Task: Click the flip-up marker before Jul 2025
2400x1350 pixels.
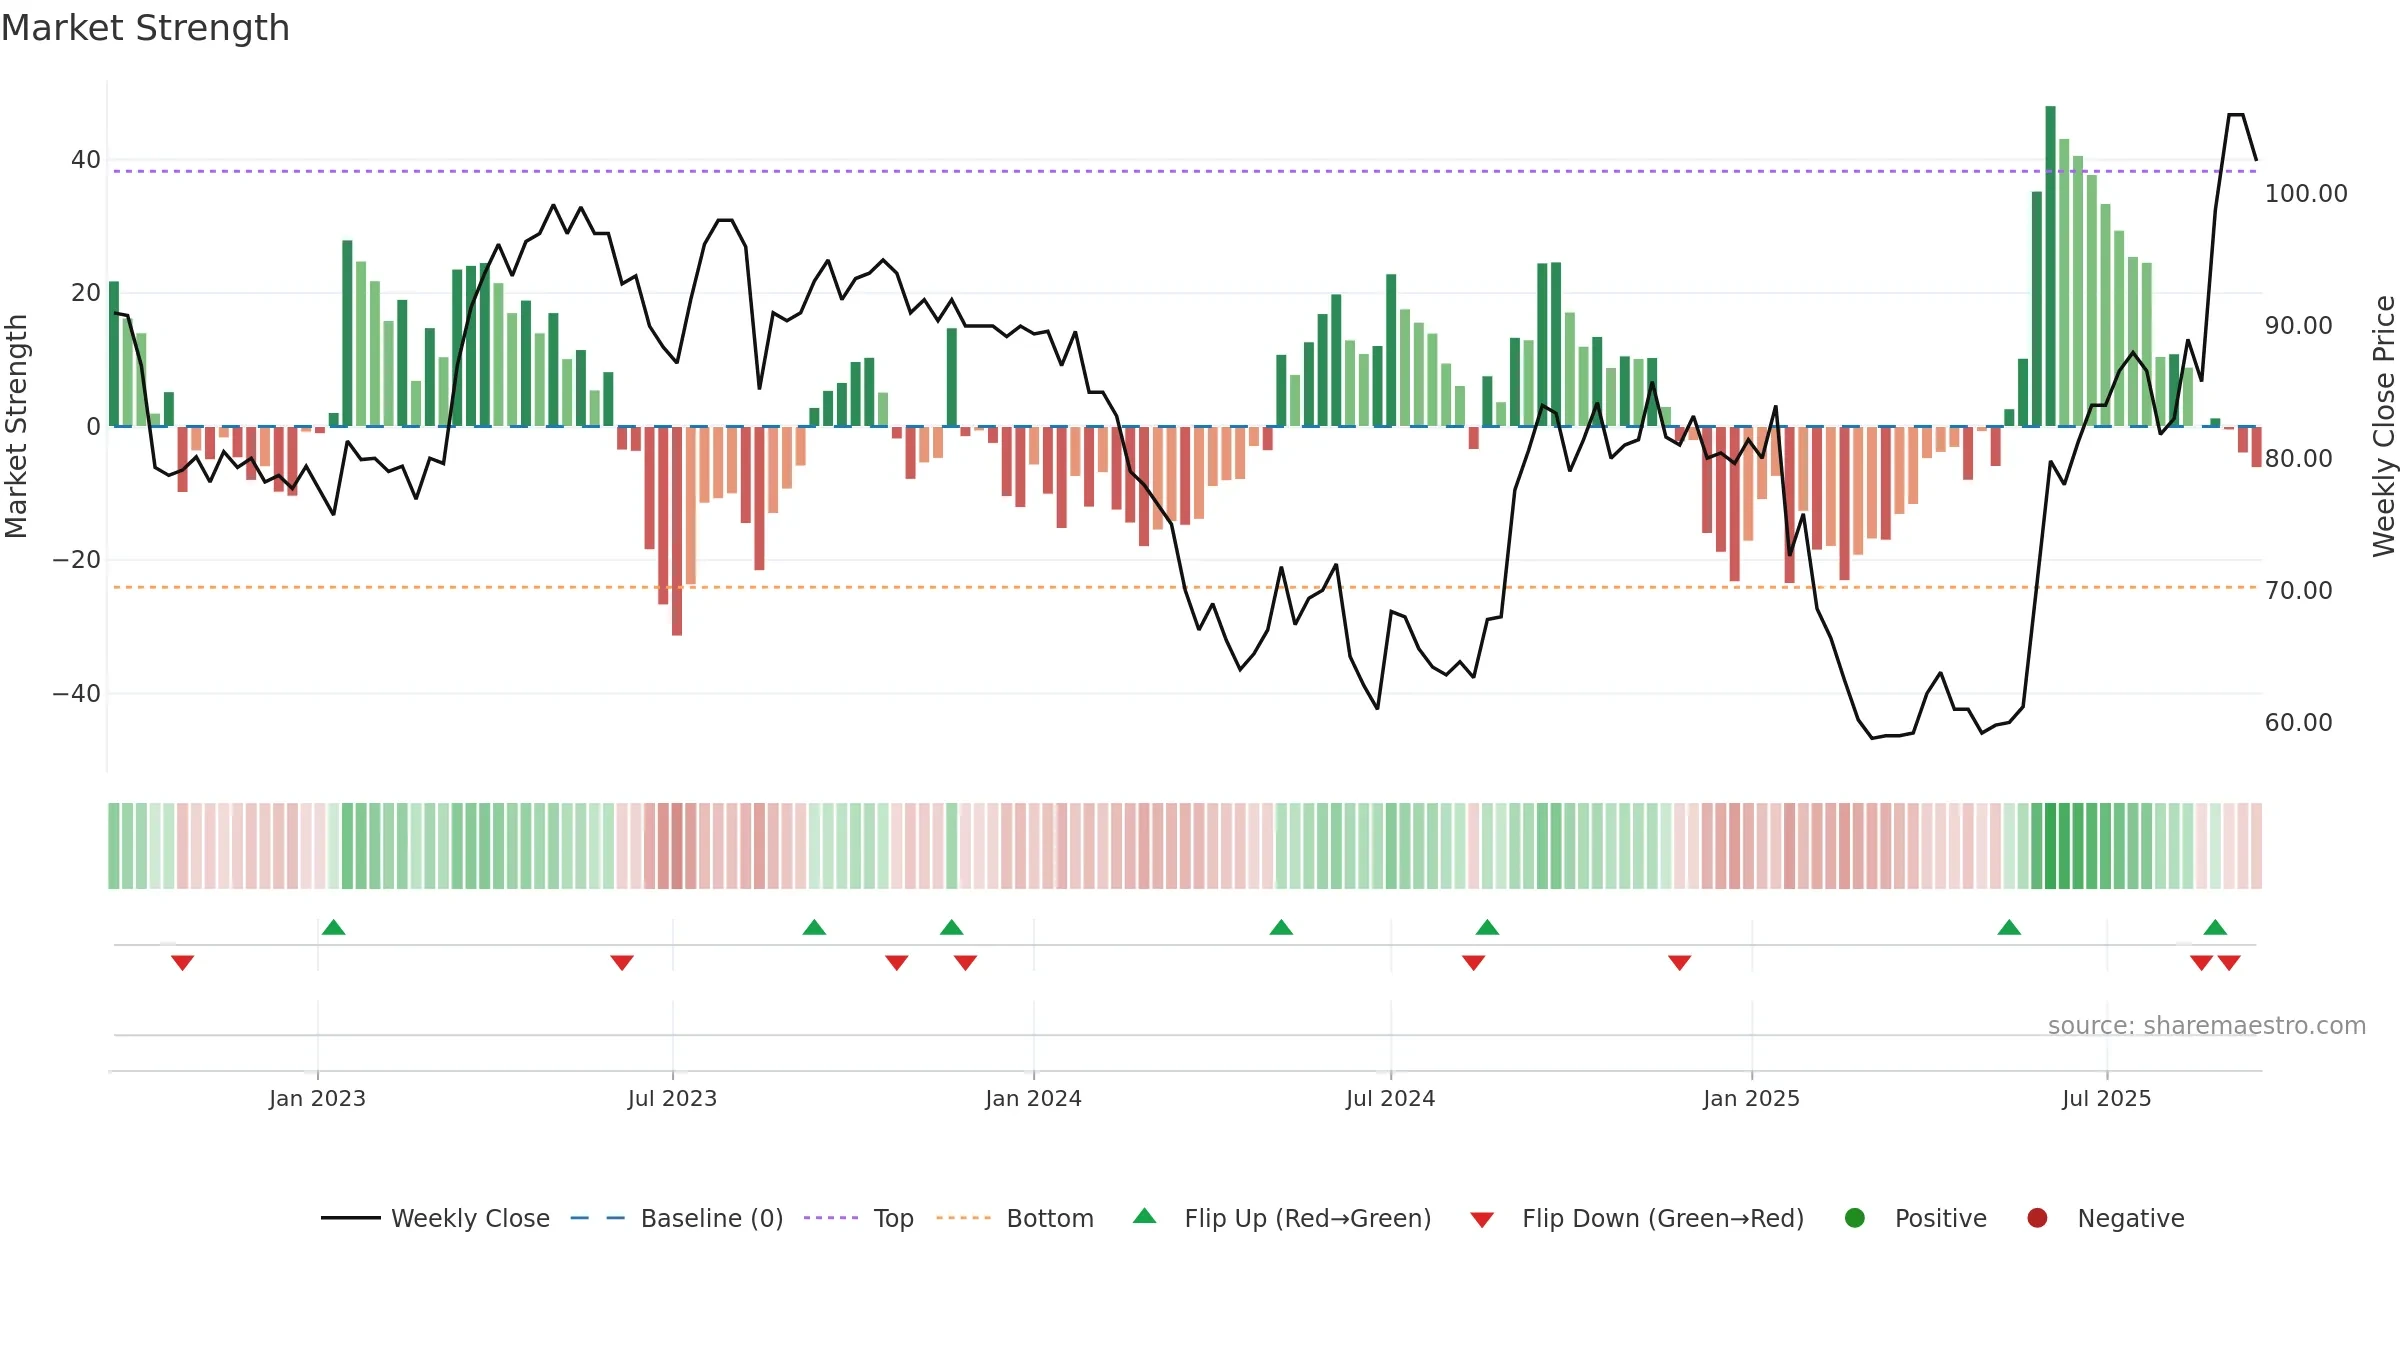Action: (x=2009, y=928)
